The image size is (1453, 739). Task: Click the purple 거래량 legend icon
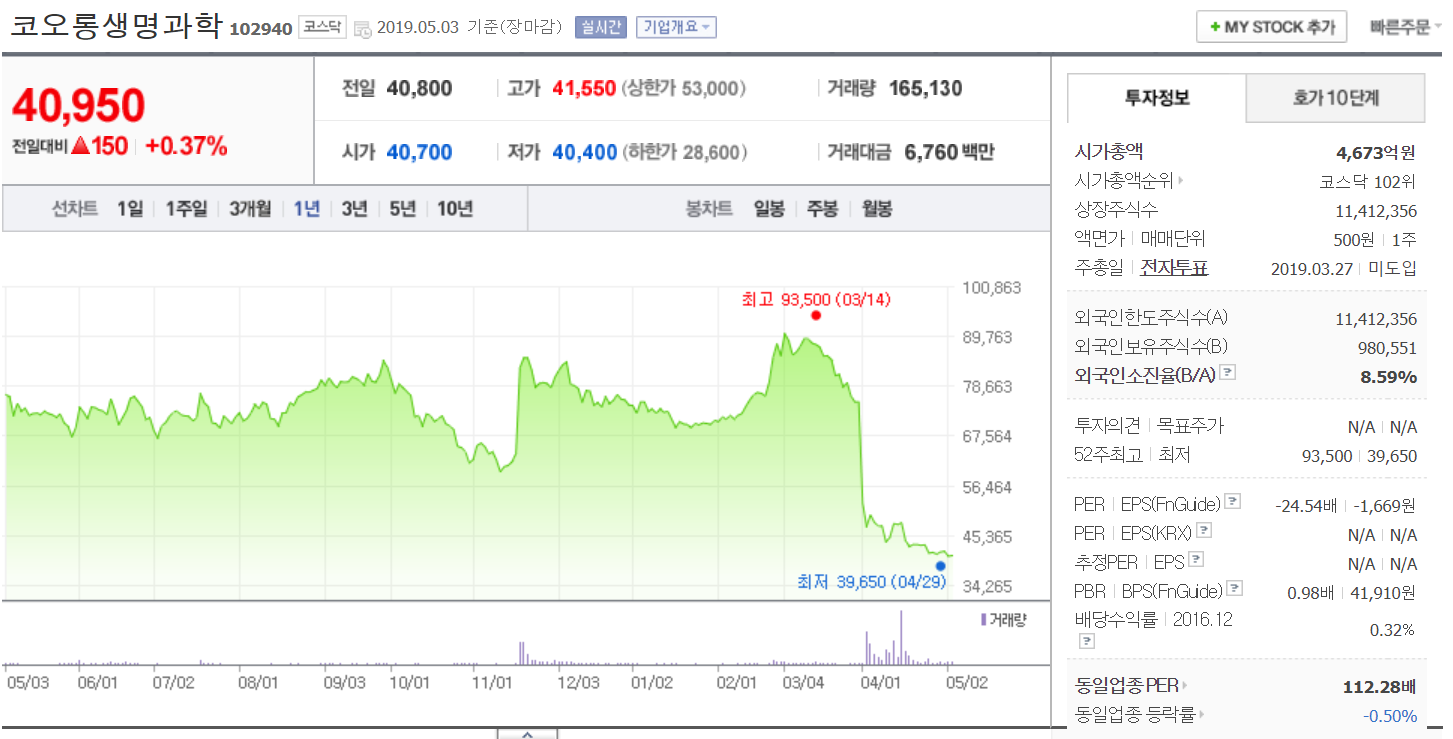coord(984,620)
